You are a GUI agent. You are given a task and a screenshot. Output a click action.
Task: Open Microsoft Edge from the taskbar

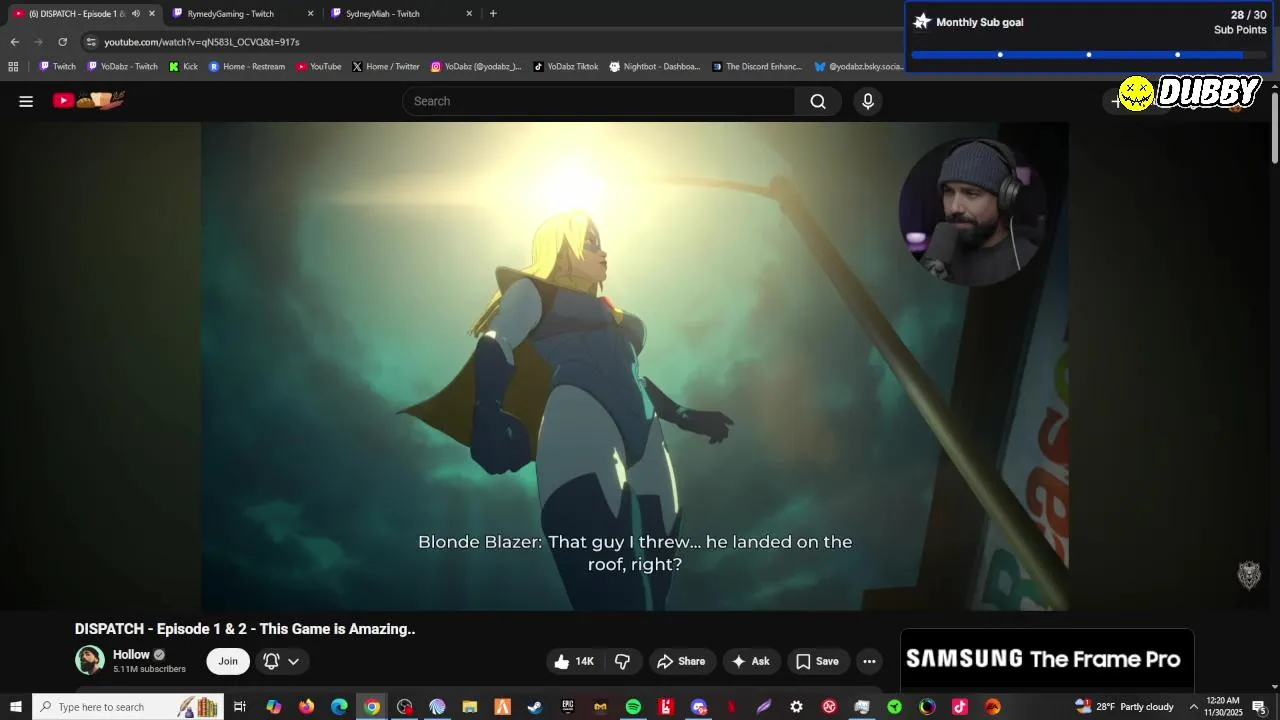tap(339, 707)
